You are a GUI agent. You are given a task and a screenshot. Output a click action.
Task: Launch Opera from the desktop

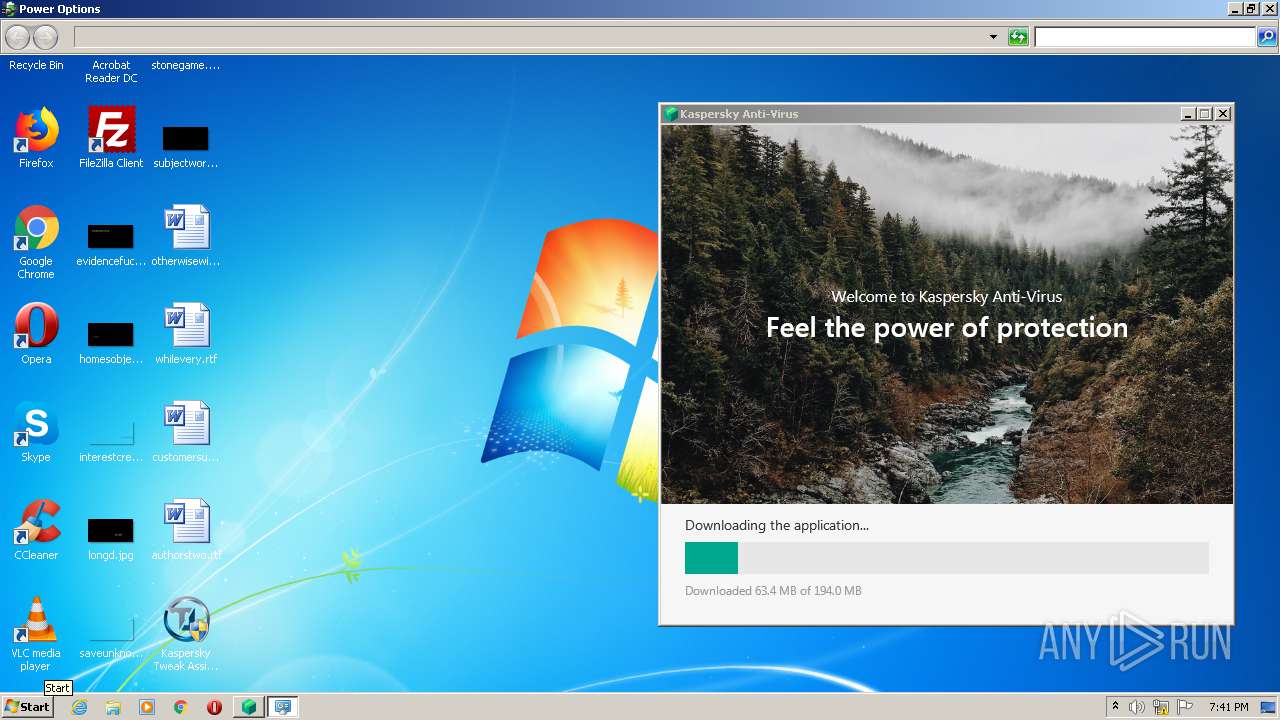click(36, 334)
